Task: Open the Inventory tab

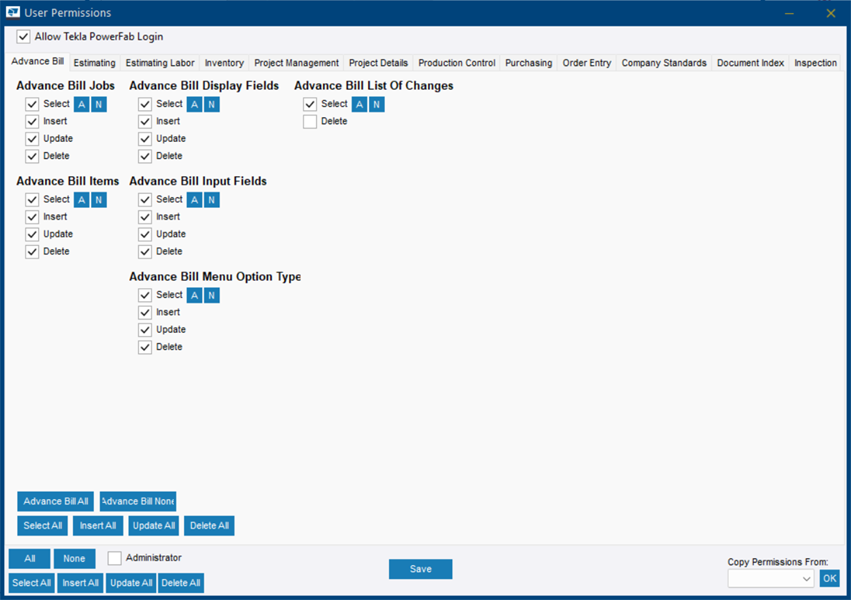Action: [224, 63]
